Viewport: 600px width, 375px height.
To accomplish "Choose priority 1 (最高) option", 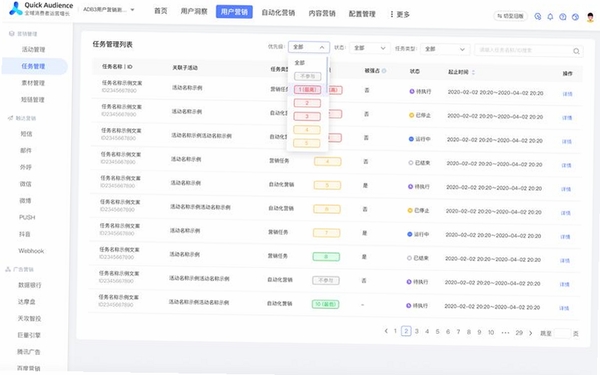I will [307, 90].
